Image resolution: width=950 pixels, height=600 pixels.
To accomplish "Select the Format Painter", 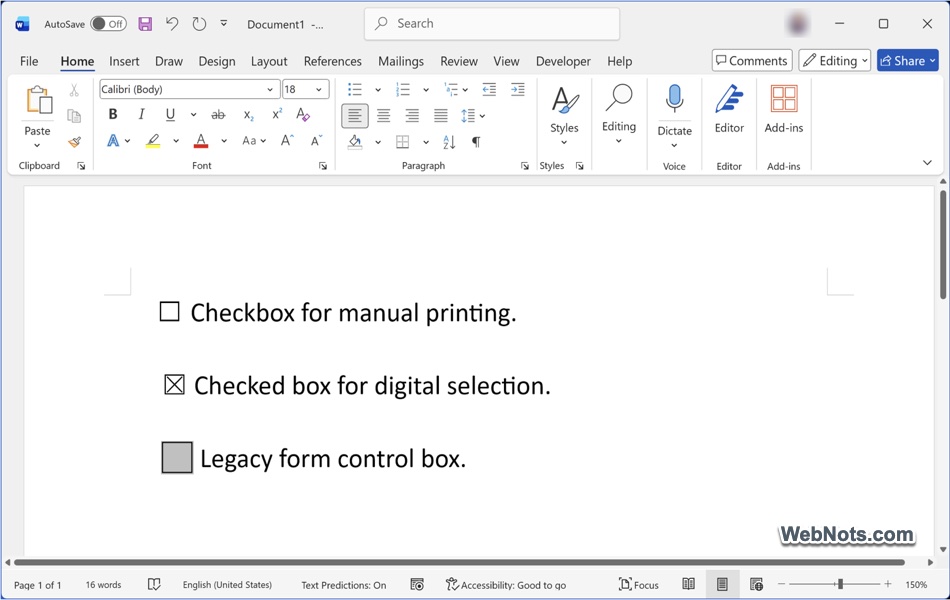I will (74, 142).
